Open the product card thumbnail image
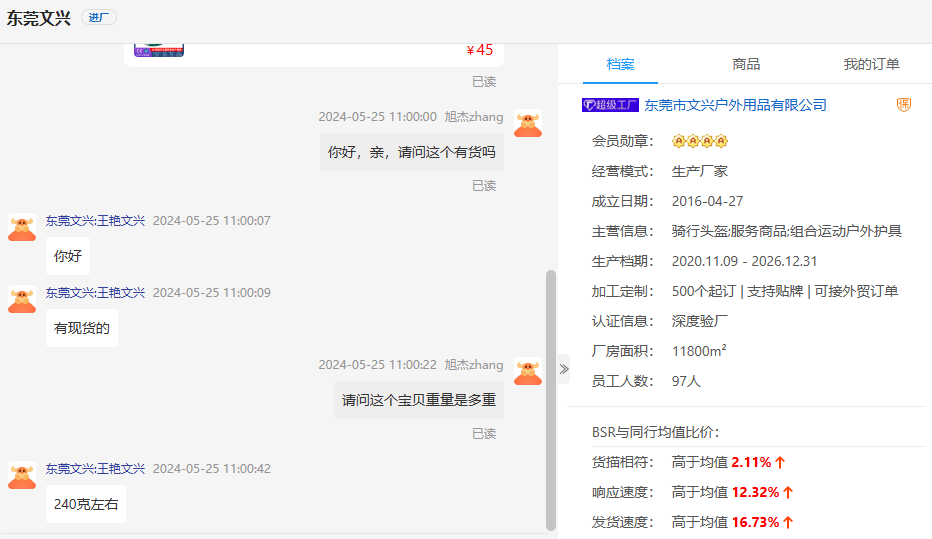Image resolution: width=932 pixels, height=539 pixels. click(x=159, y=50)
